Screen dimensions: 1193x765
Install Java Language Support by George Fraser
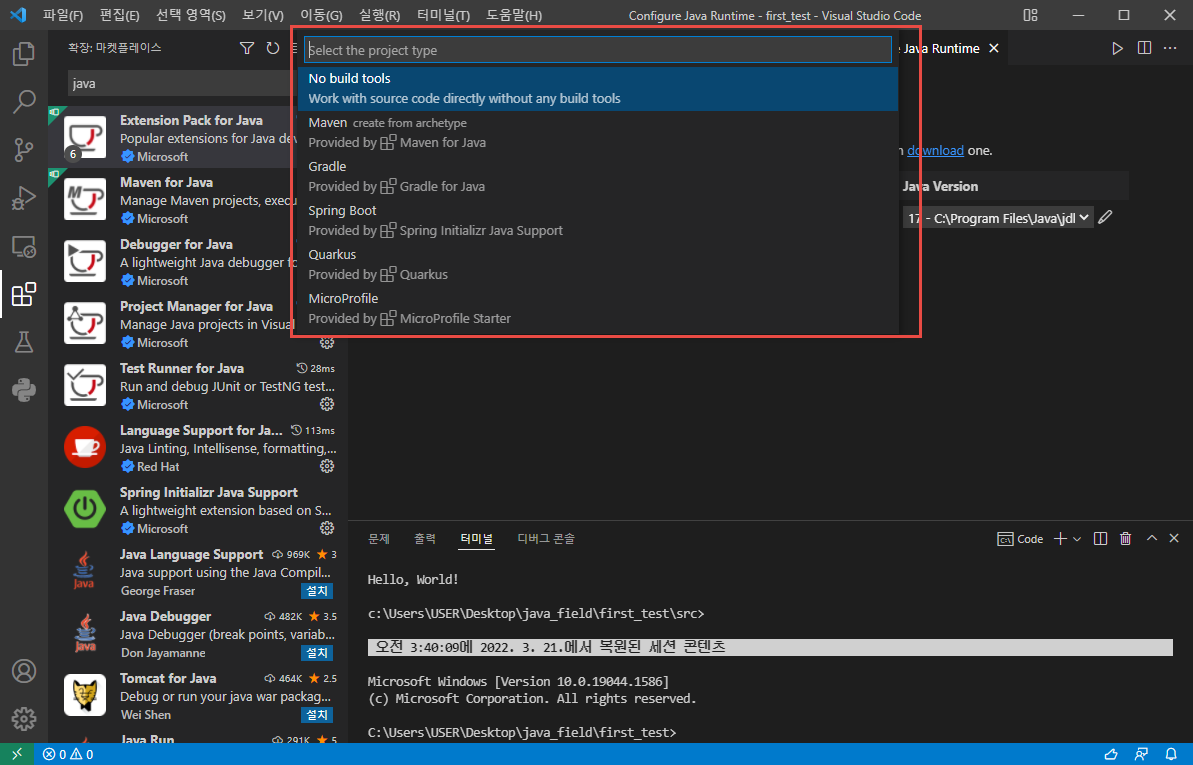(317, 591)
